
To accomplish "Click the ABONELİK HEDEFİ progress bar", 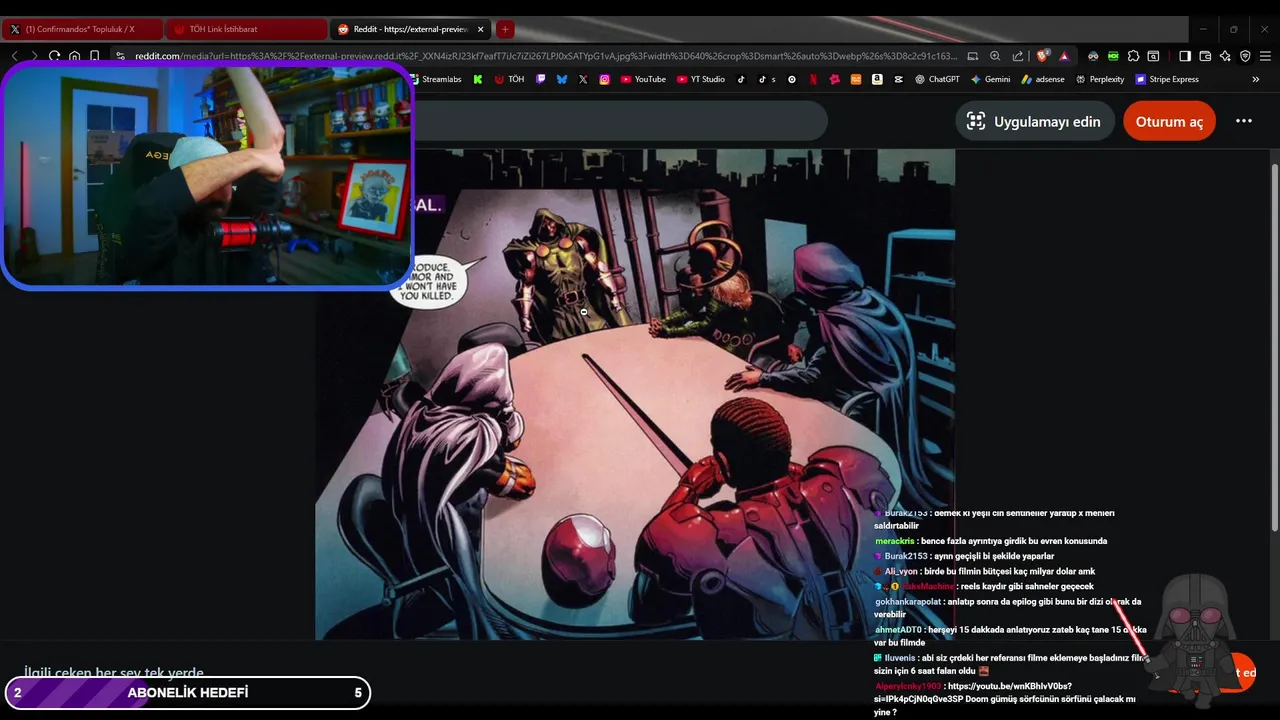I will 188,693.
